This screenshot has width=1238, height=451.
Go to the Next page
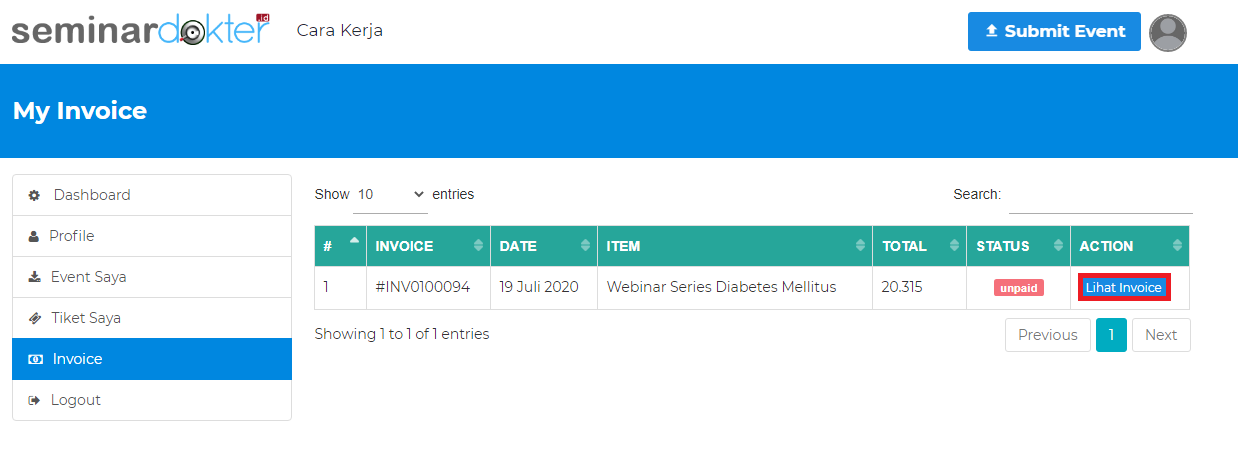coord(1161,335)
